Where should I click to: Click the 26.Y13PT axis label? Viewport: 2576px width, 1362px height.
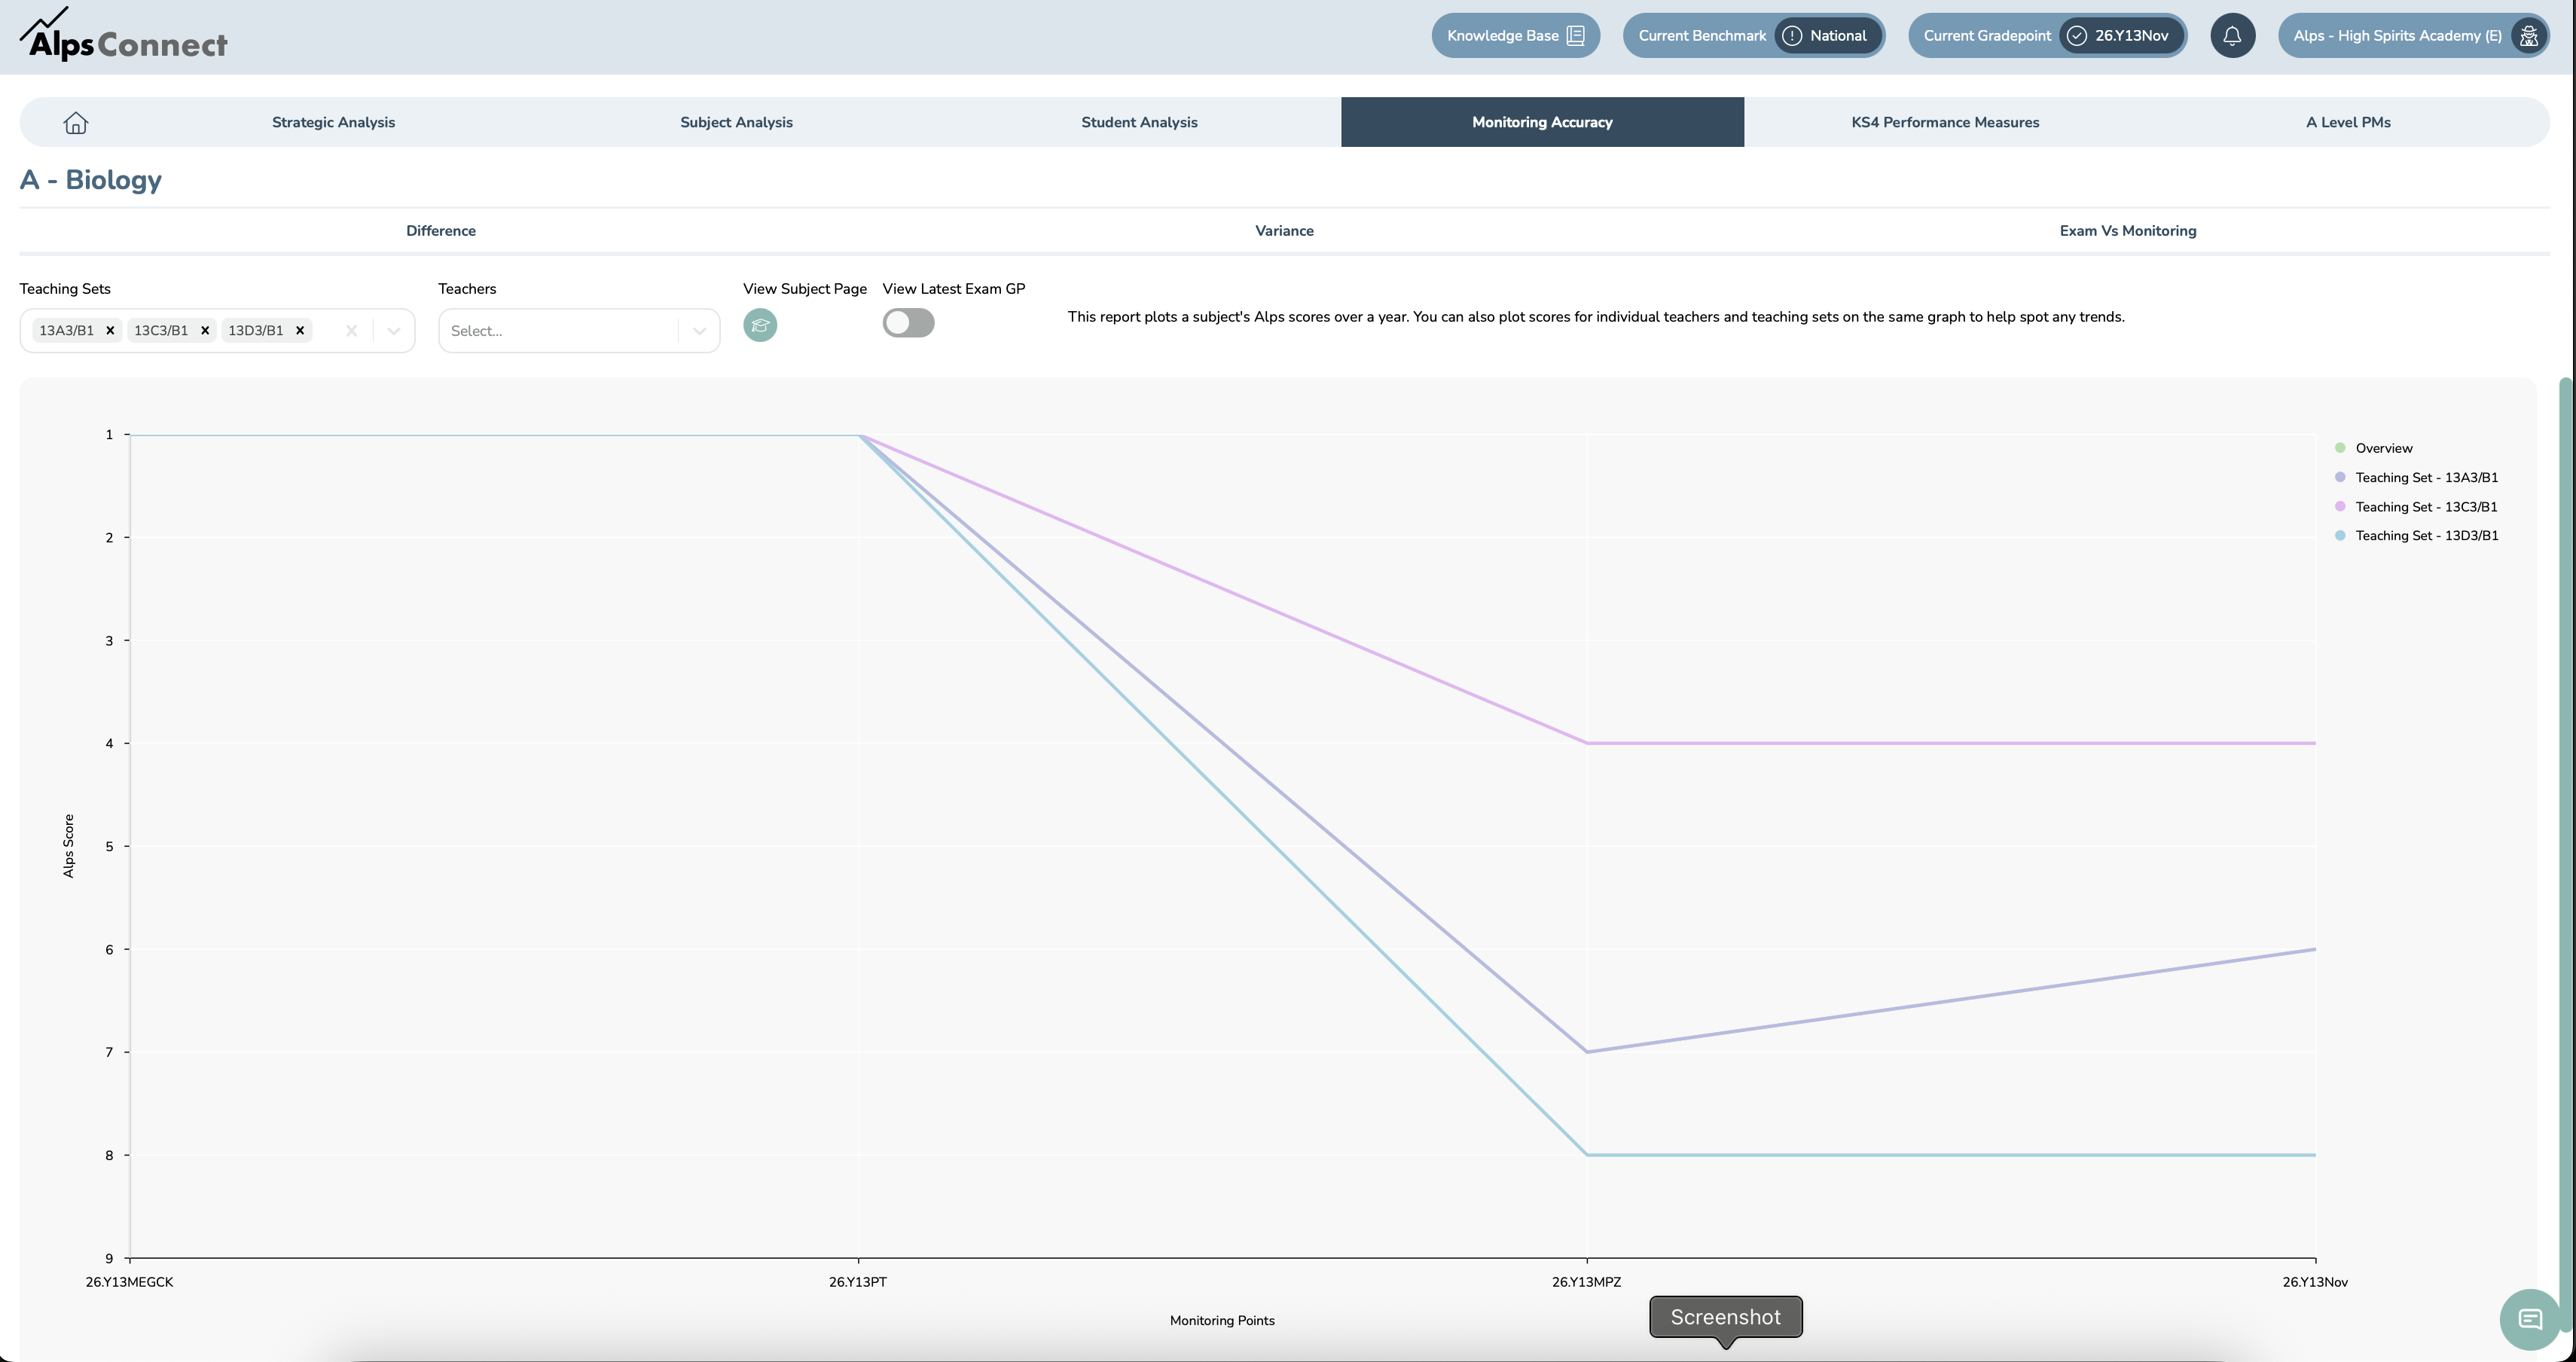[858, 1282]
